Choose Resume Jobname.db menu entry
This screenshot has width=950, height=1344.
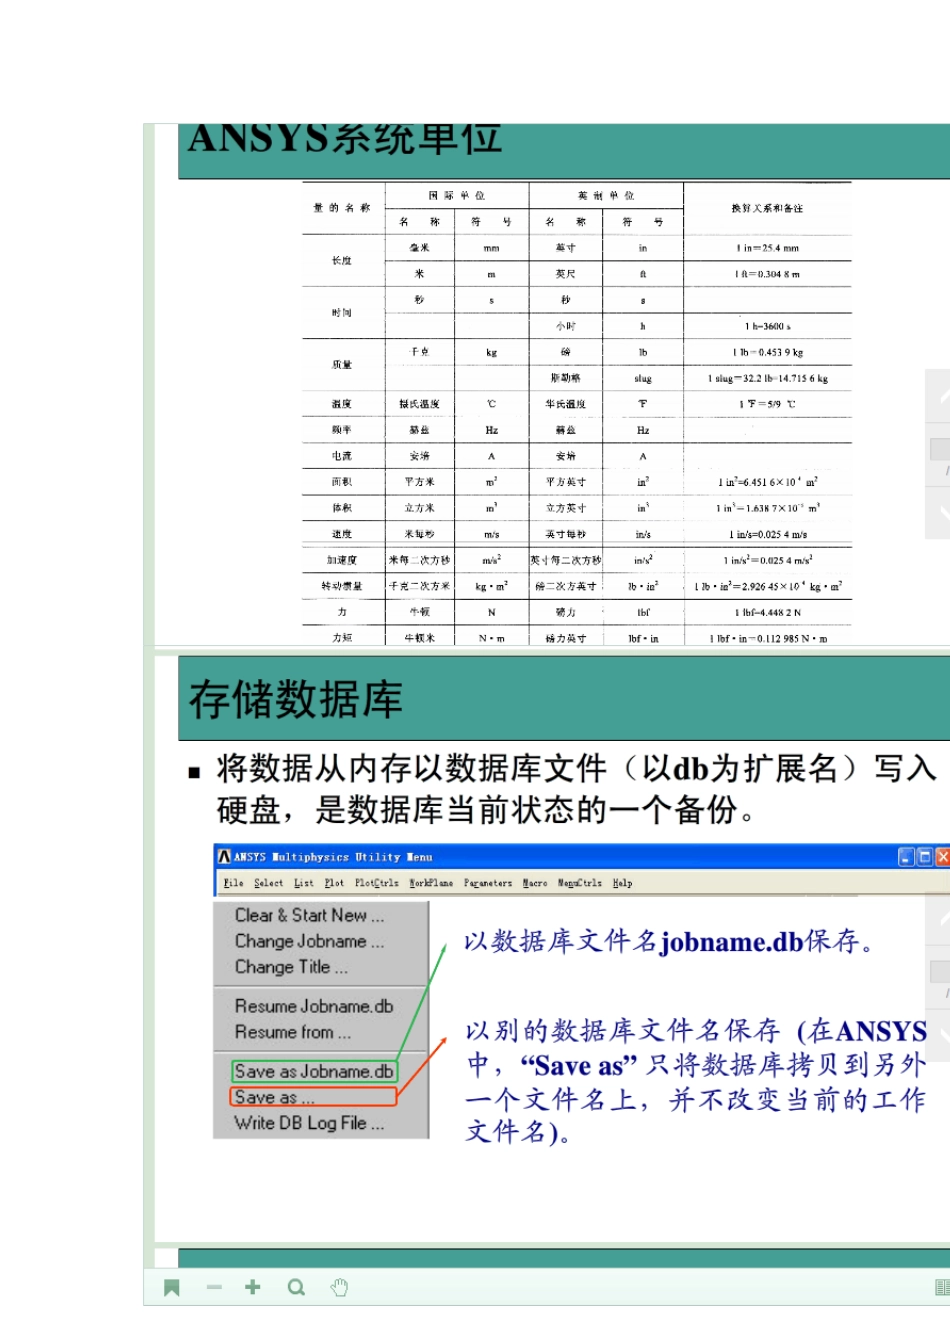tap(314, 1006)
